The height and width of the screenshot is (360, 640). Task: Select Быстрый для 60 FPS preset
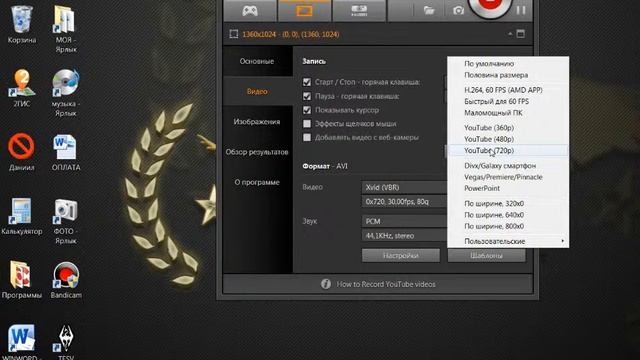tap(508, 101)
